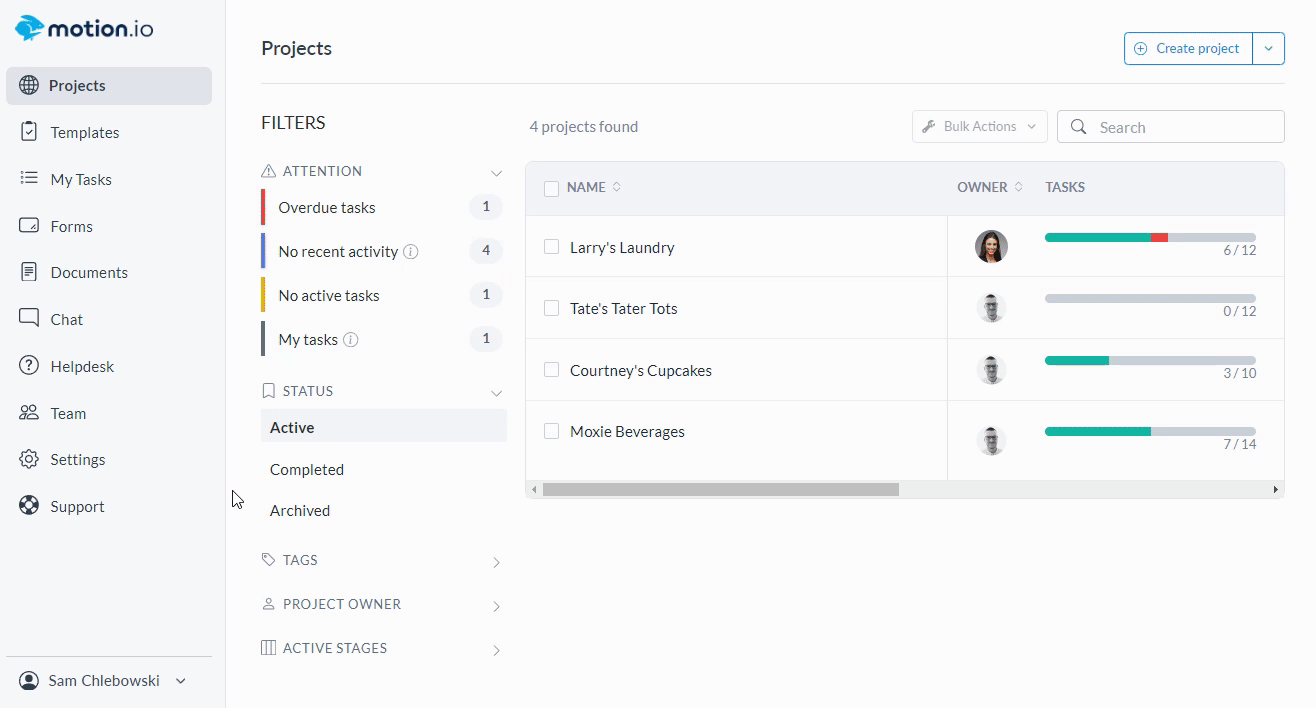Check the Larry's Laundry checkbox
1316x708 pixels.
[x=551, y=247]
